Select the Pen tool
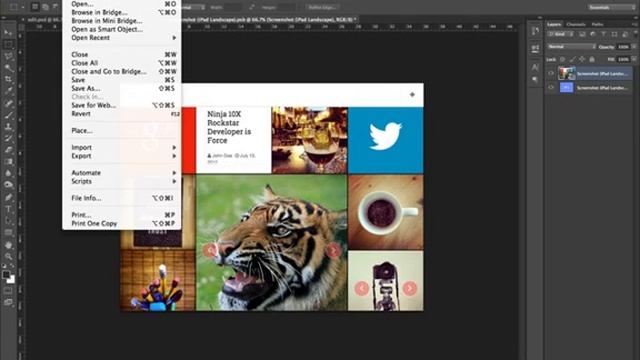The image size is (640, 360). 9,197
